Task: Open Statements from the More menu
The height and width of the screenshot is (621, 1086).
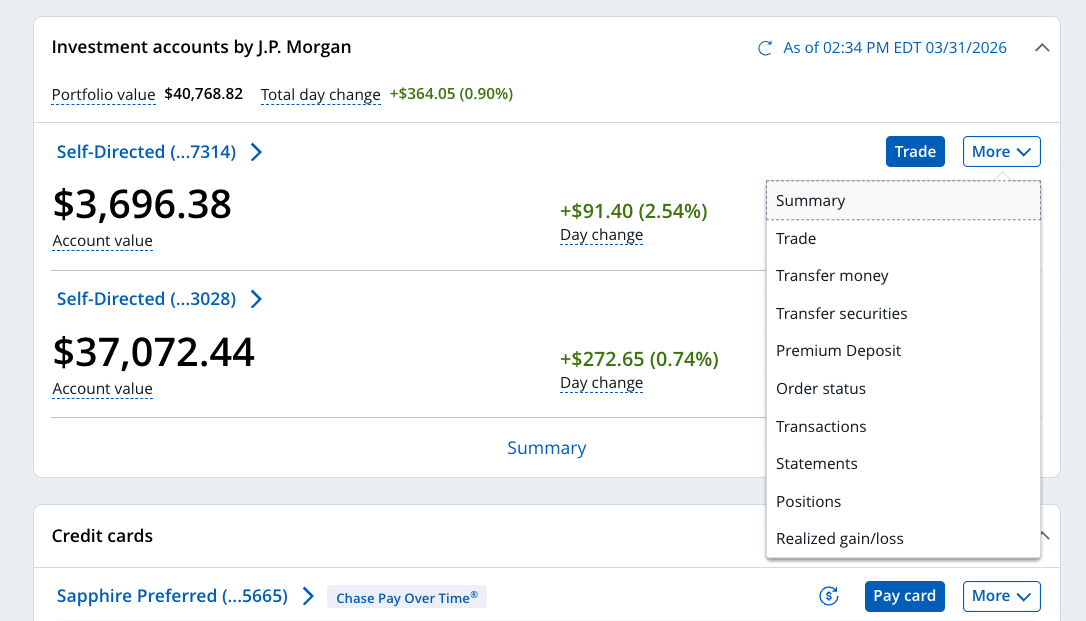Action: pyautogui.click(x=903, y=464)
